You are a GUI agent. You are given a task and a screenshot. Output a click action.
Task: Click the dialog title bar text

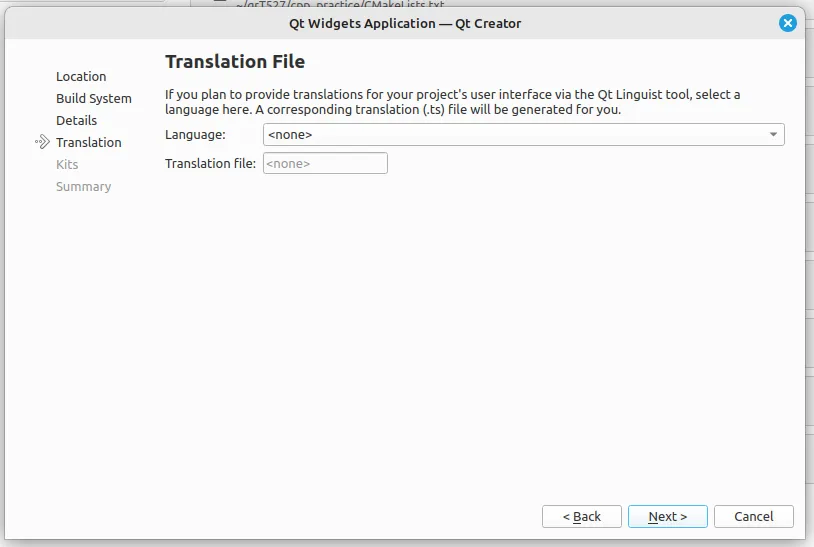click(x=405, y=23)
